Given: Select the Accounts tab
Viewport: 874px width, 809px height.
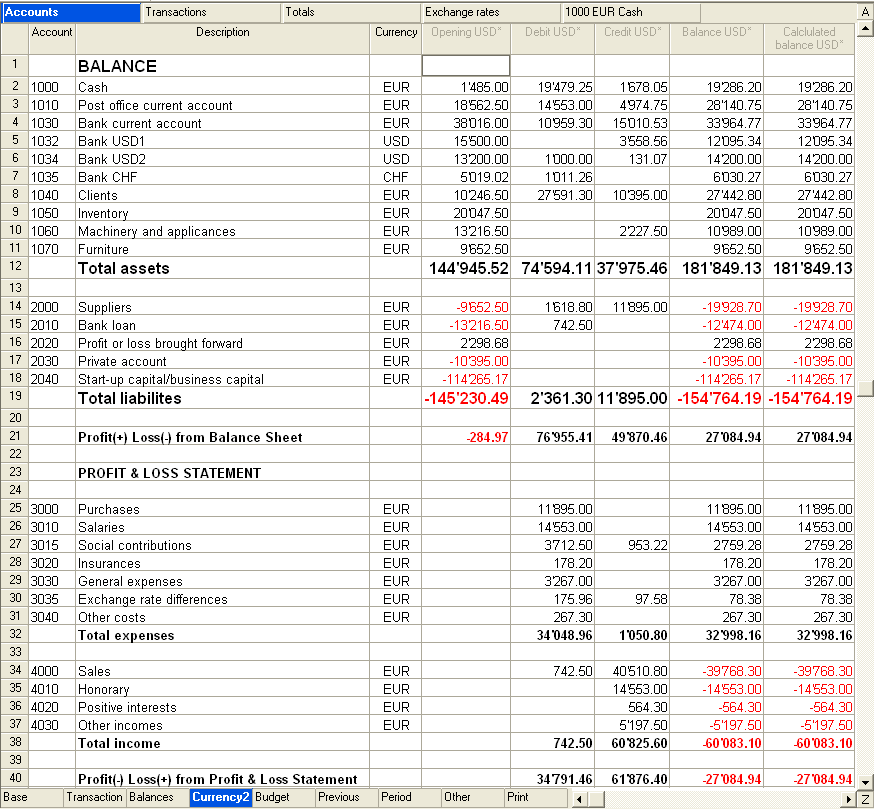Looking at the screenshot, I should click(x=71, y=12).
